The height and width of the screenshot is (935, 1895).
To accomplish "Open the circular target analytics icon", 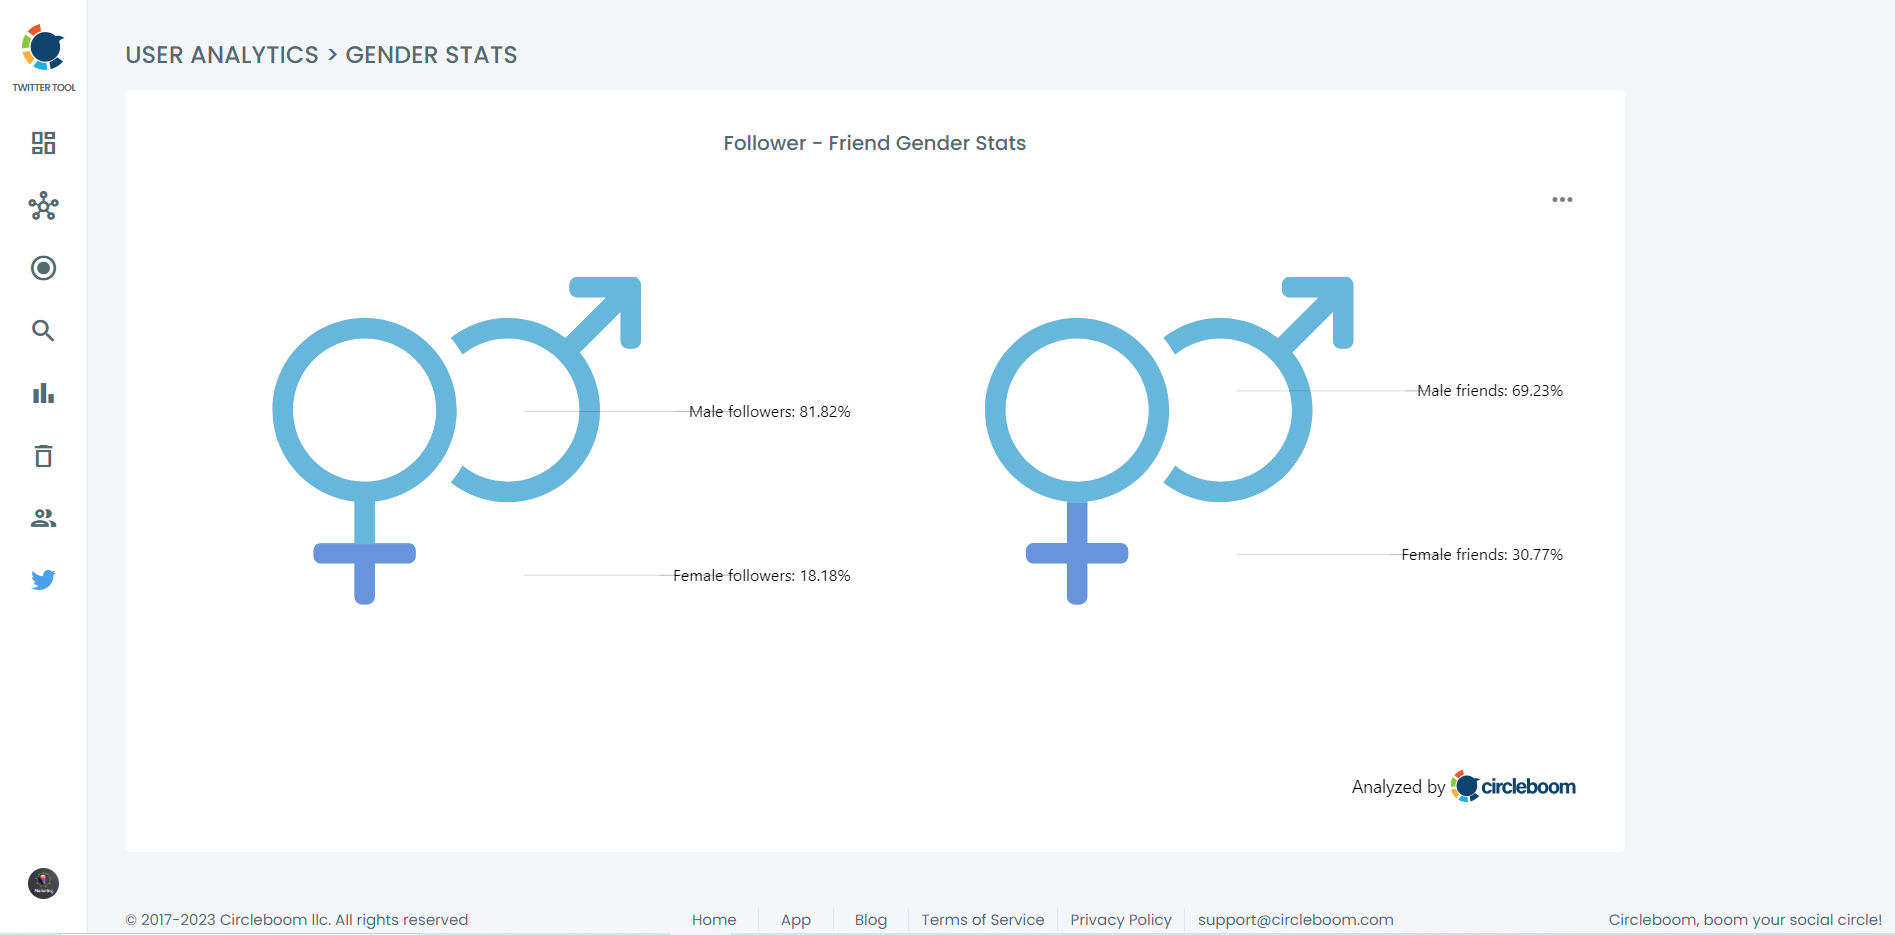I will [x=43, y=268].
